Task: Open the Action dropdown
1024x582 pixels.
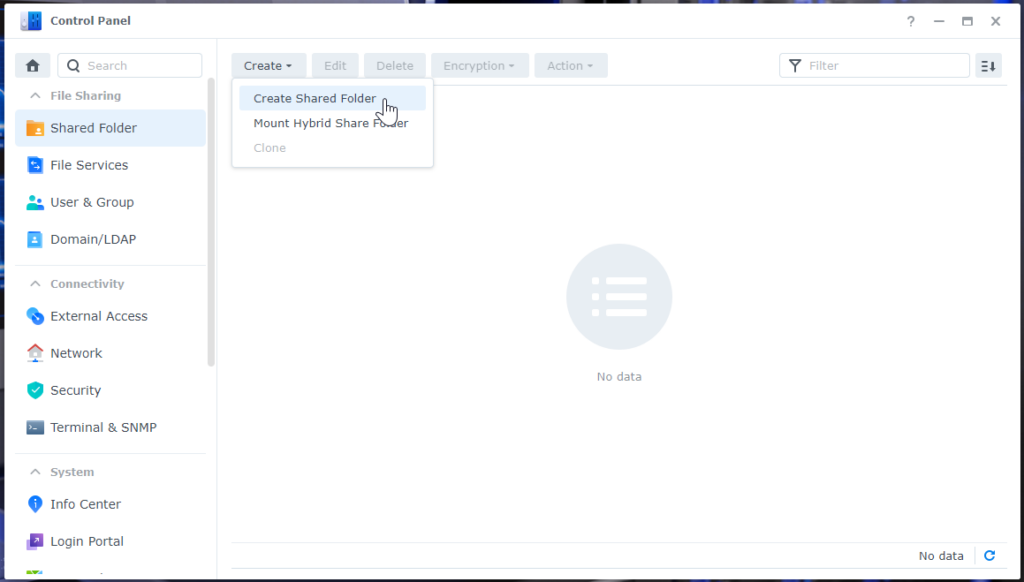Action: [570, 65]
